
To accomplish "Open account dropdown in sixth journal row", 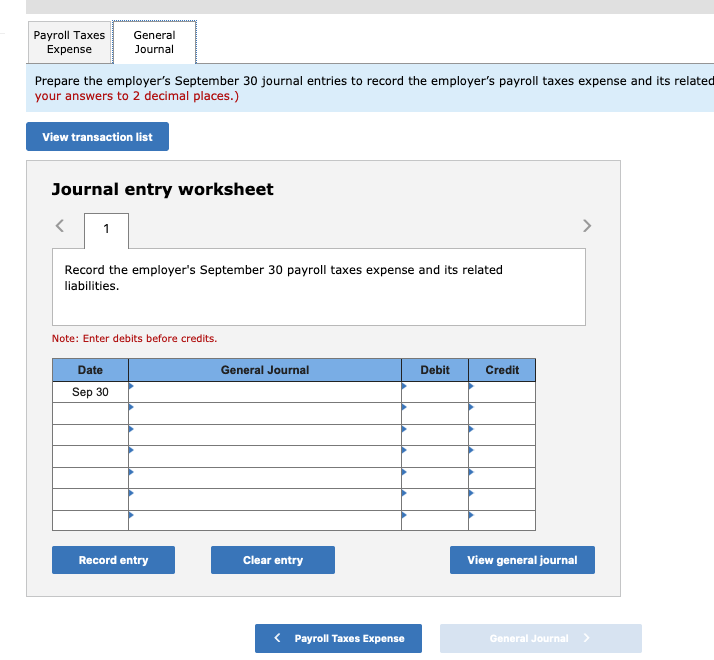I will [265, 499].
